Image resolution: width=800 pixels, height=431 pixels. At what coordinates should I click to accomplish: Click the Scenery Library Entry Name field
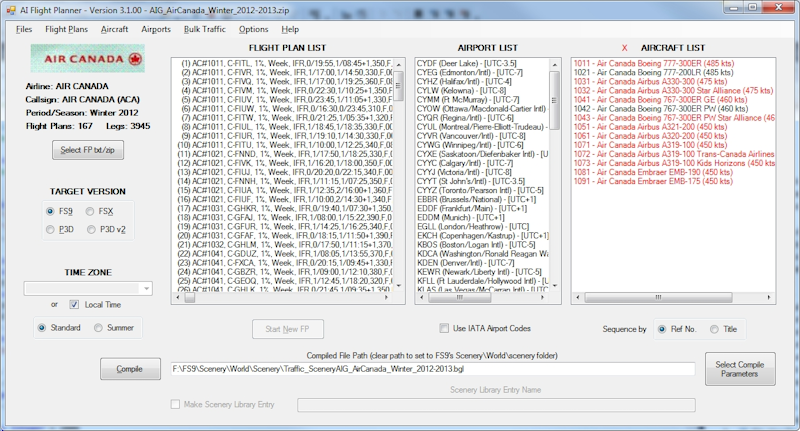[496, 405]
